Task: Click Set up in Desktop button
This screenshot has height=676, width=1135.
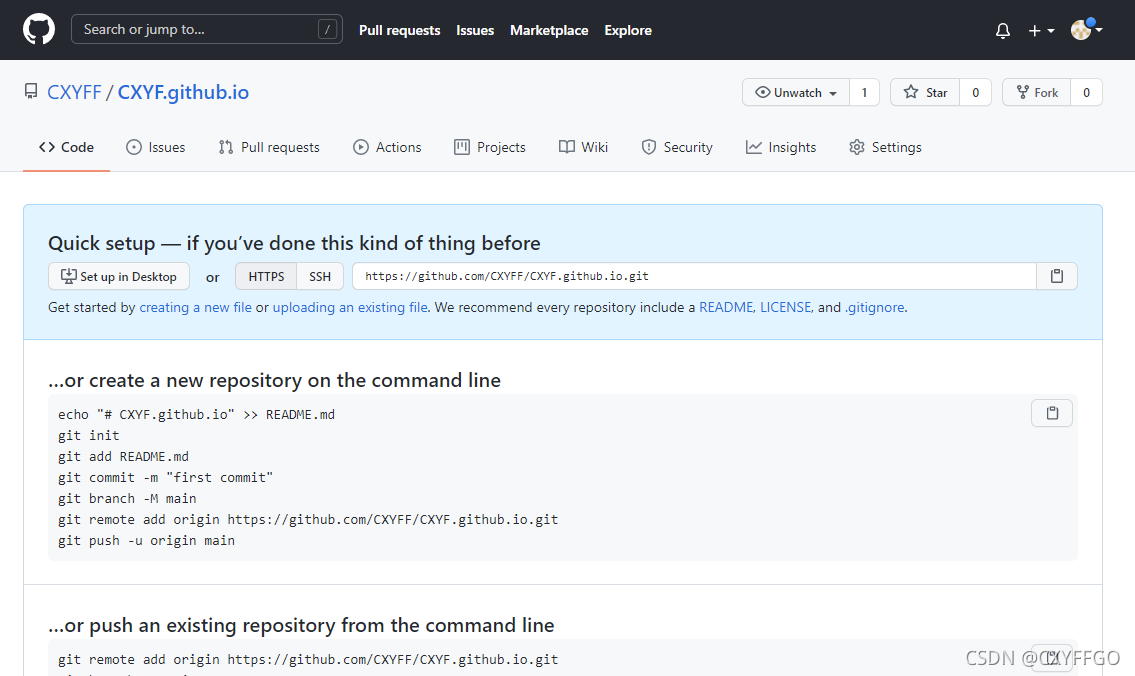Action: (119, 276)
